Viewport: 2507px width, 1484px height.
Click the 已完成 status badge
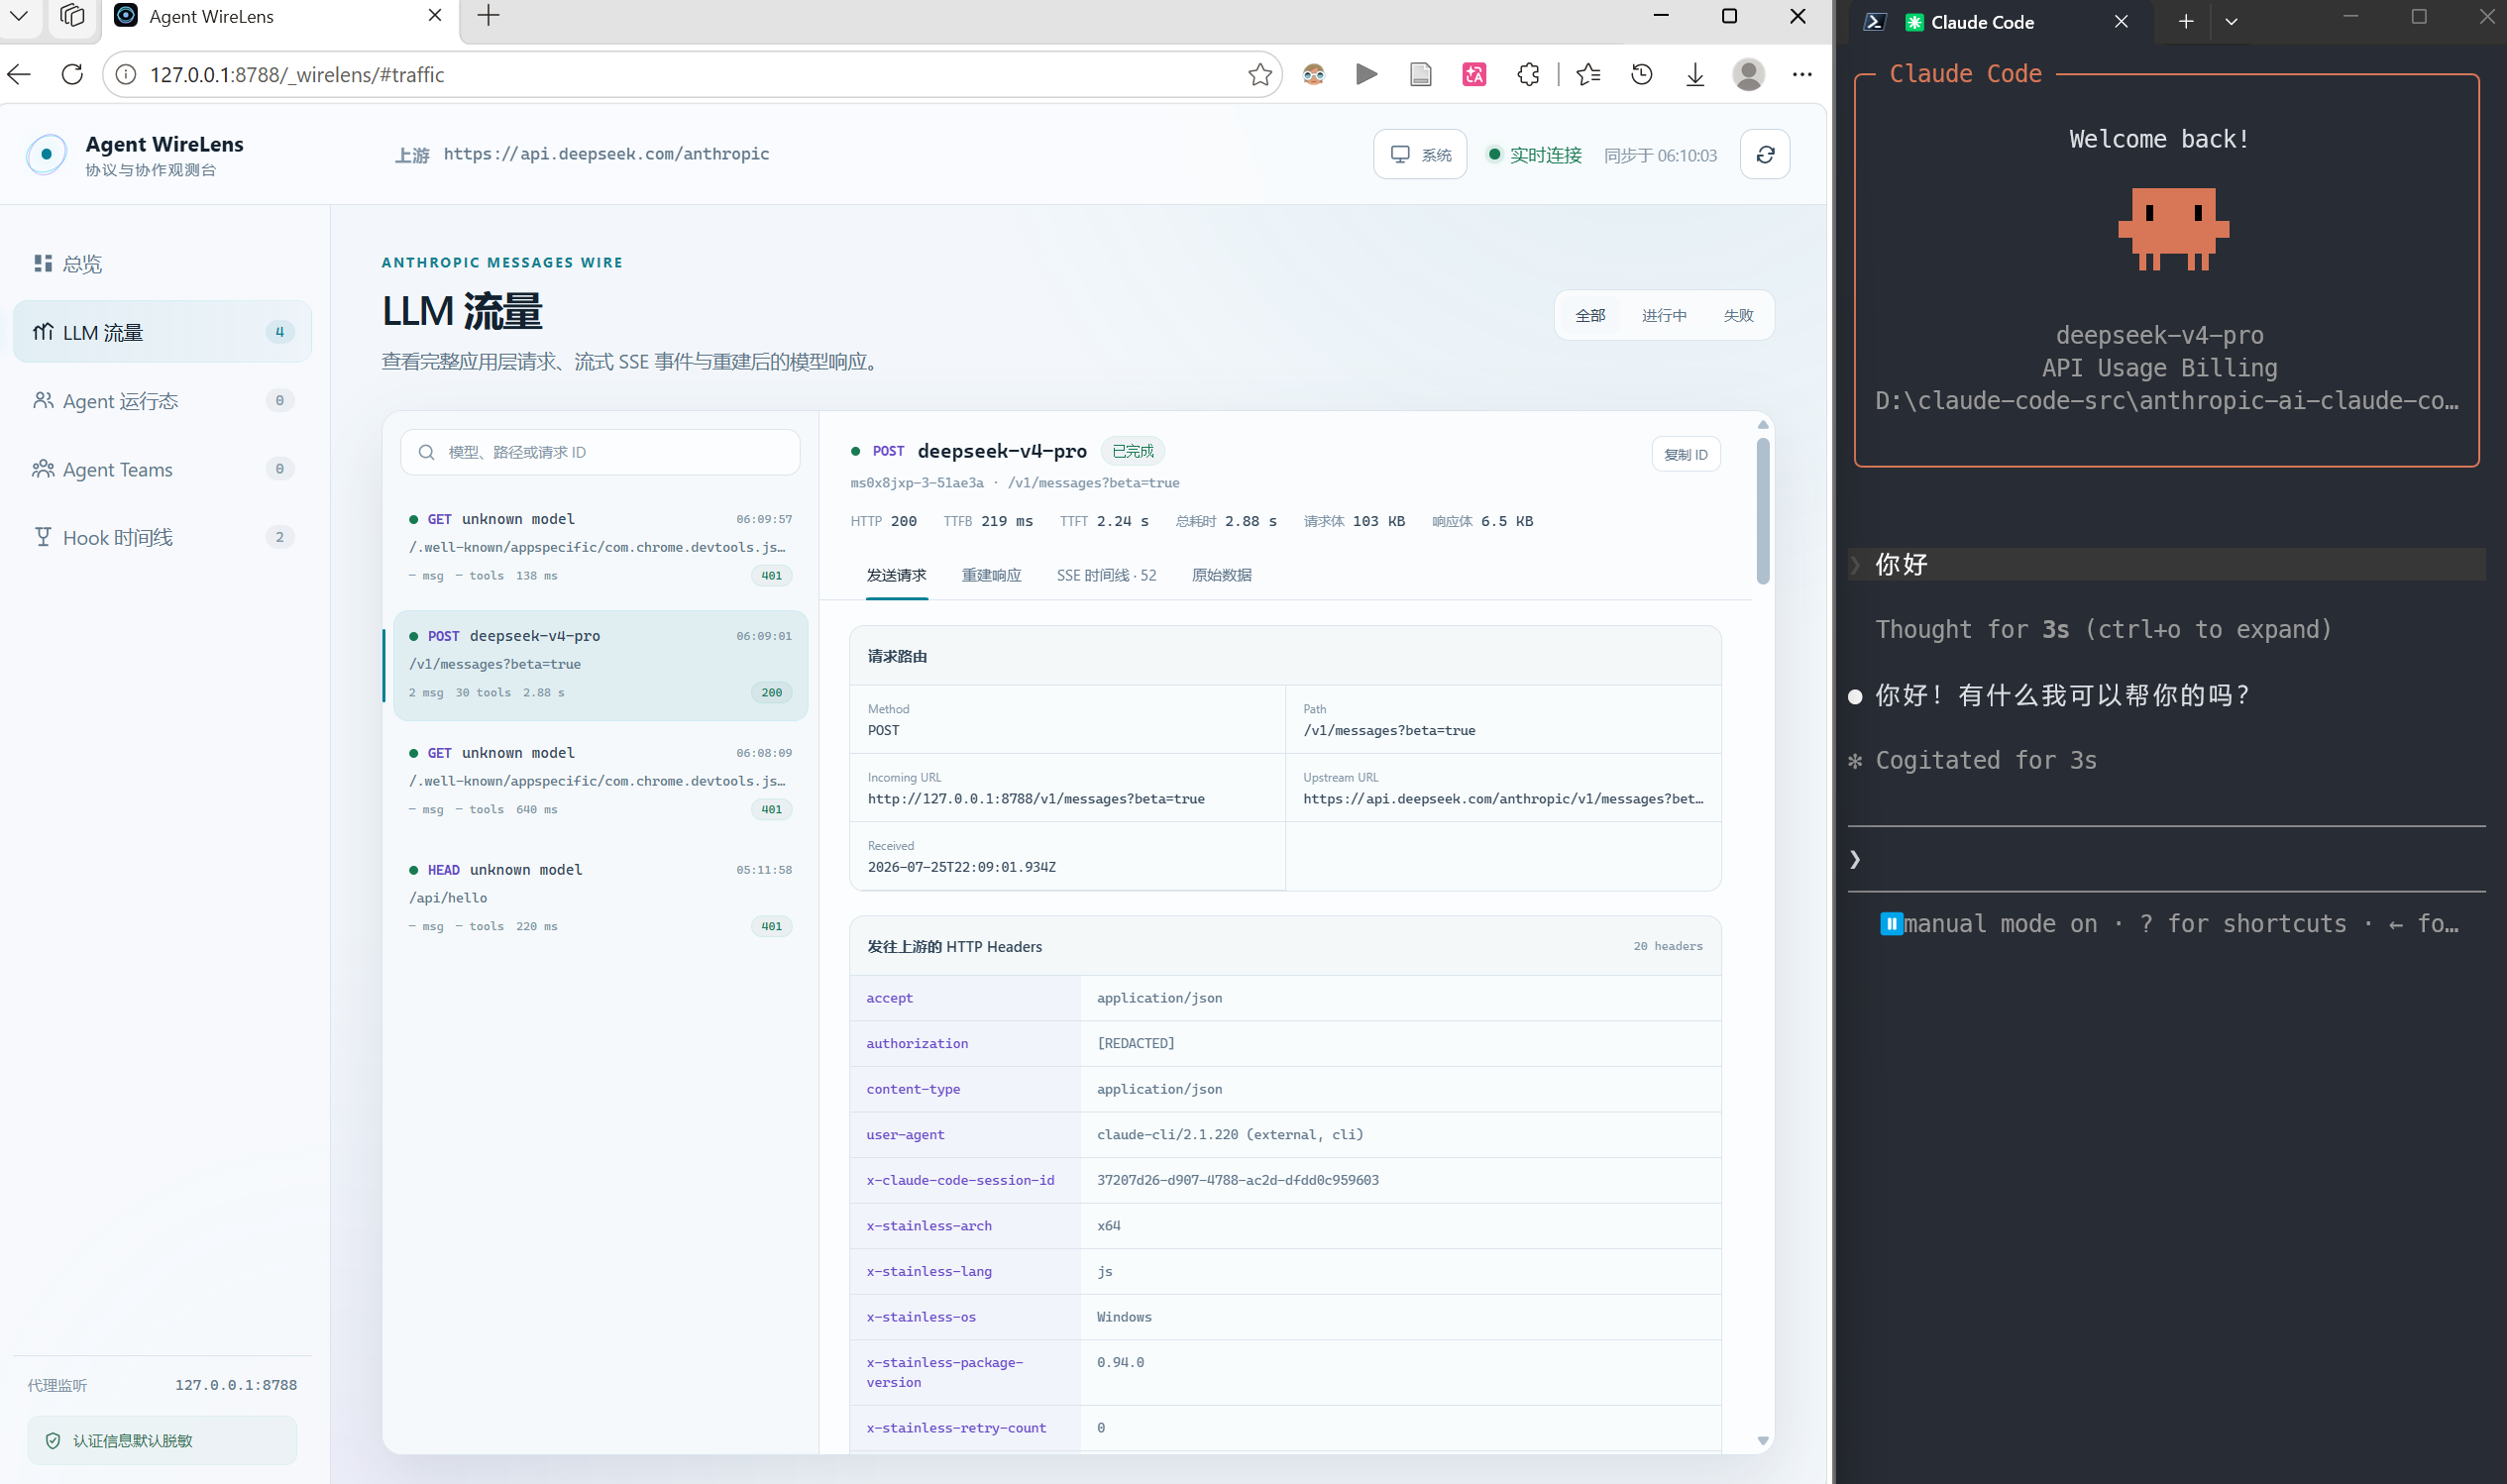pyautogui.click(x=1133, y=451)
